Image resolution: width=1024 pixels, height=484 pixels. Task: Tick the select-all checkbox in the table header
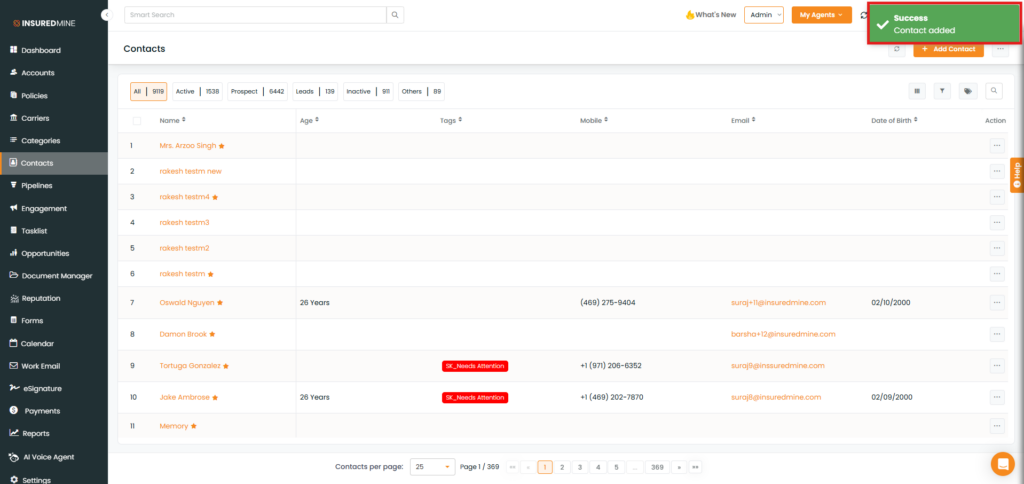tap(137, 121)
